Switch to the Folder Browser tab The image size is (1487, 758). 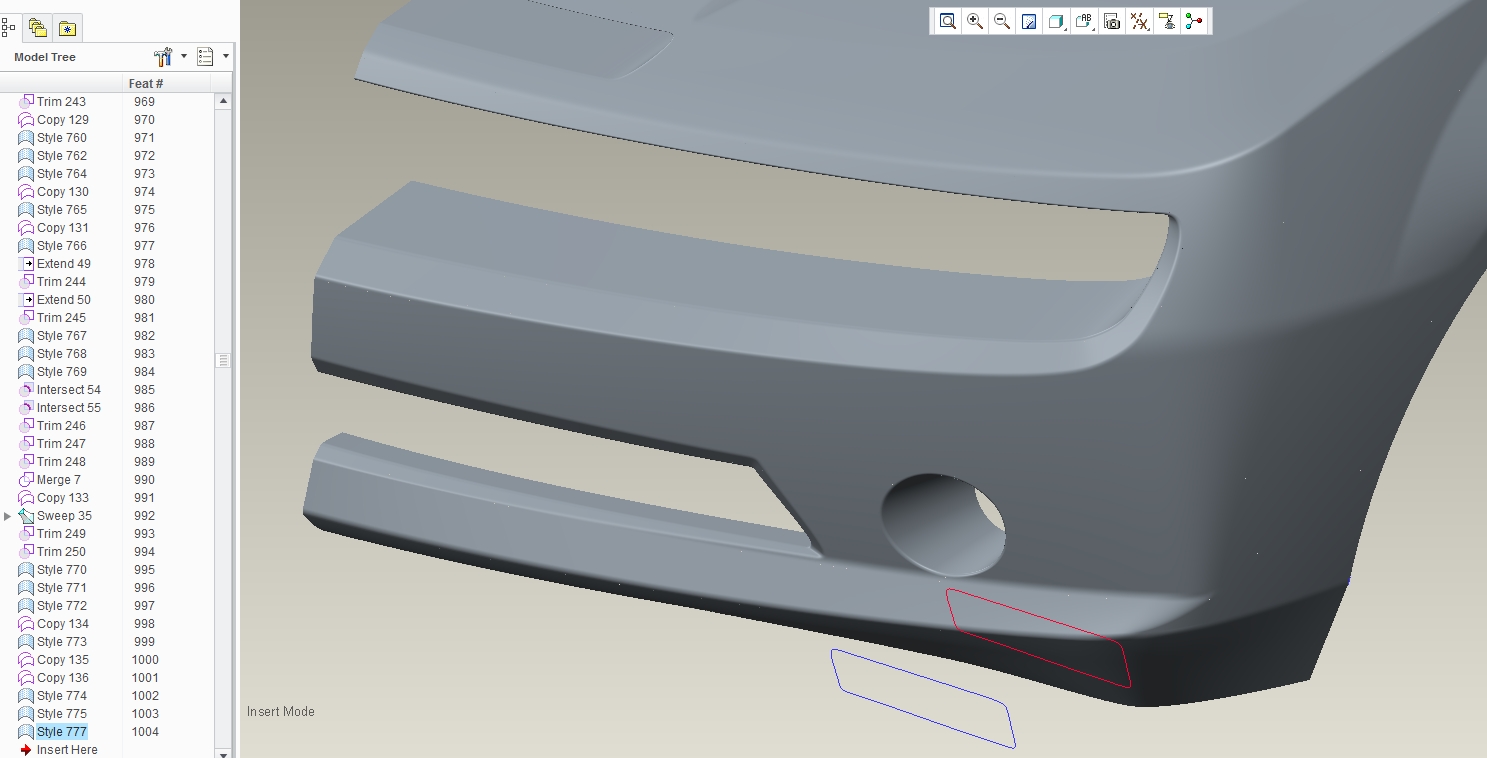point(38,27)
